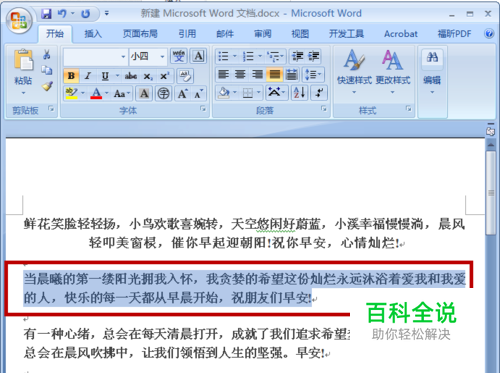
Task: Switch to the 开始 tab
Action: click(x=55, y=34)
